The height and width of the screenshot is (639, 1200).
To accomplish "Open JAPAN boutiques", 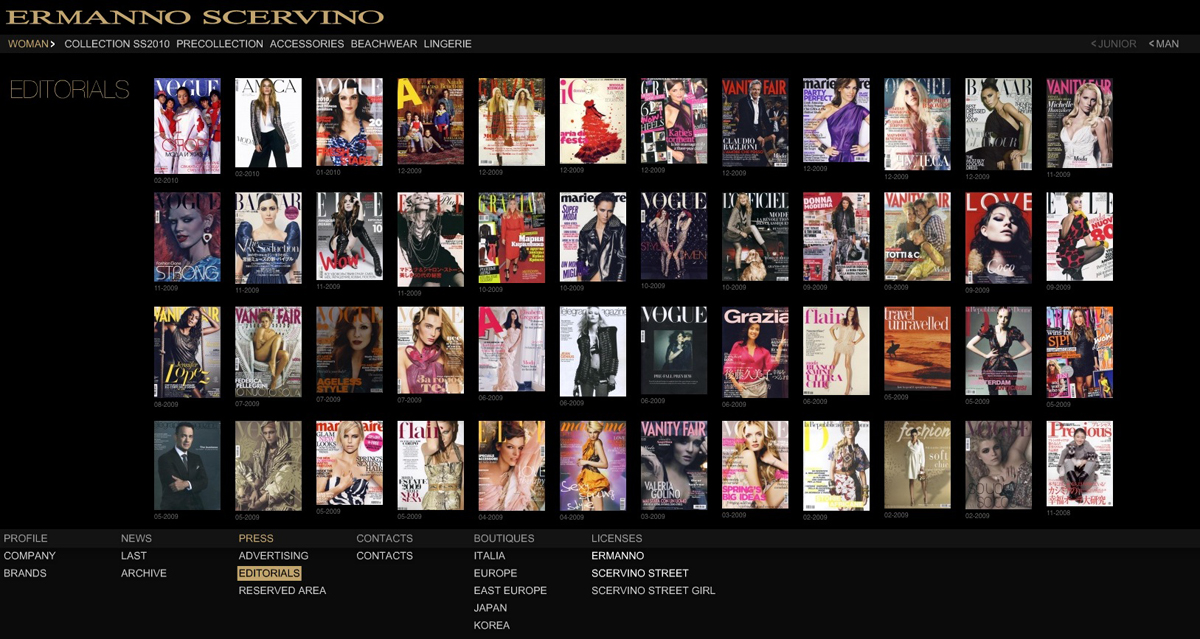I will point(490,608).
